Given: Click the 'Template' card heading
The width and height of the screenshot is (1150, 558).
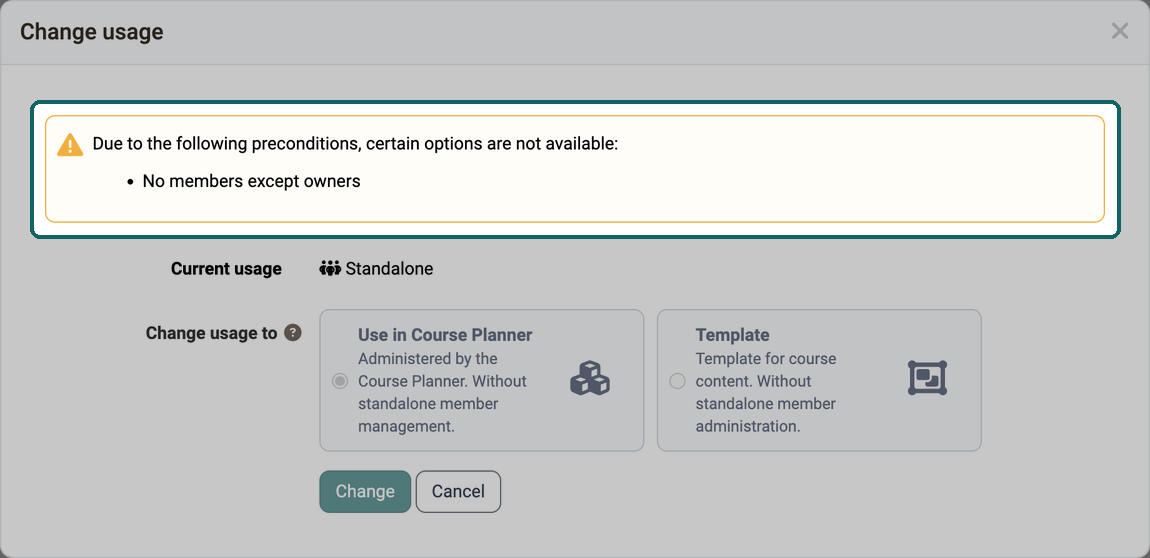Looking at the screenshot, I should tap(732, 335).
